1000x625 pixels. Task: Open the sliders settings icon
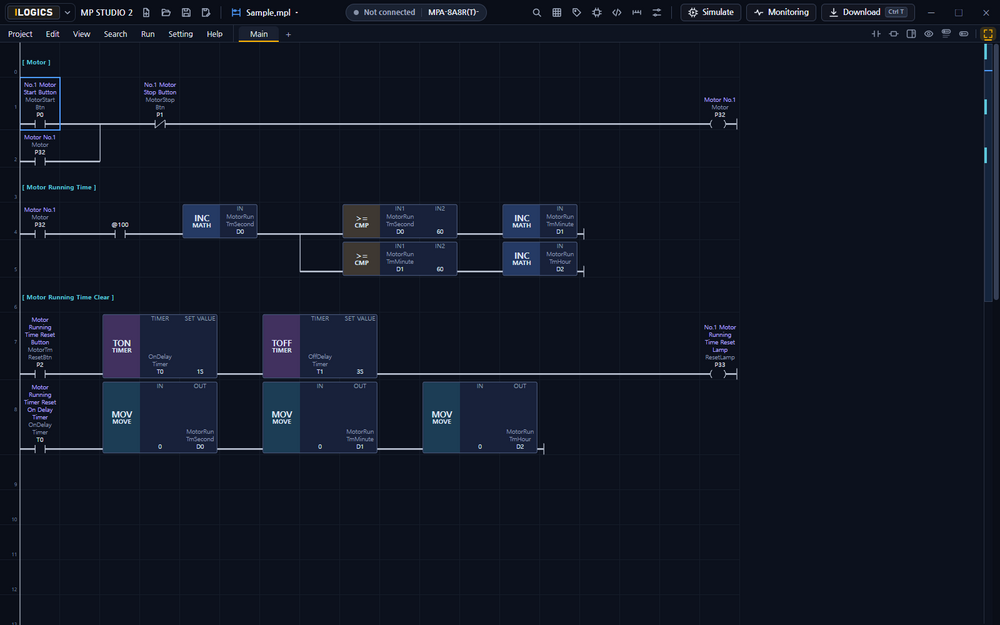coord(657,12)
